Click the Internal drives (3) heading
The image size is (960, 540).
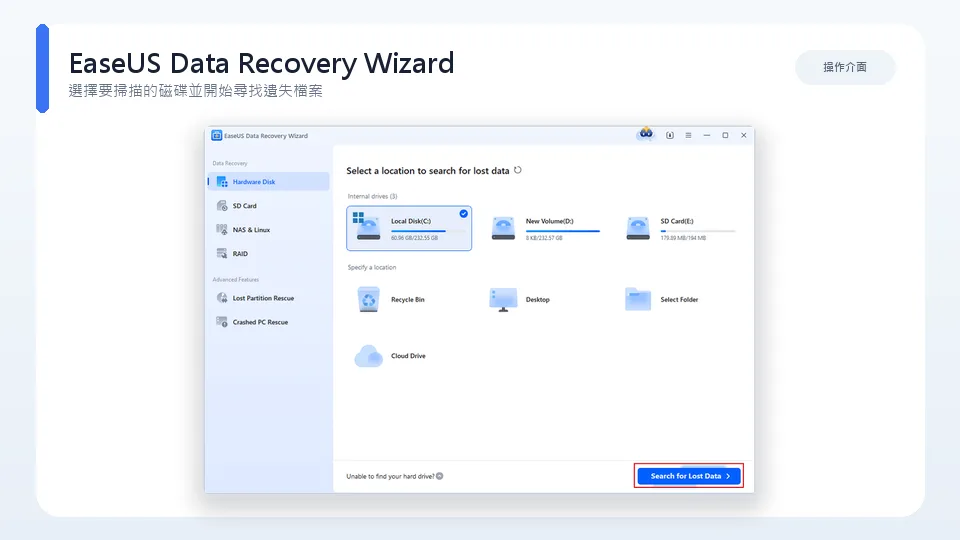[x=372, y=196]
